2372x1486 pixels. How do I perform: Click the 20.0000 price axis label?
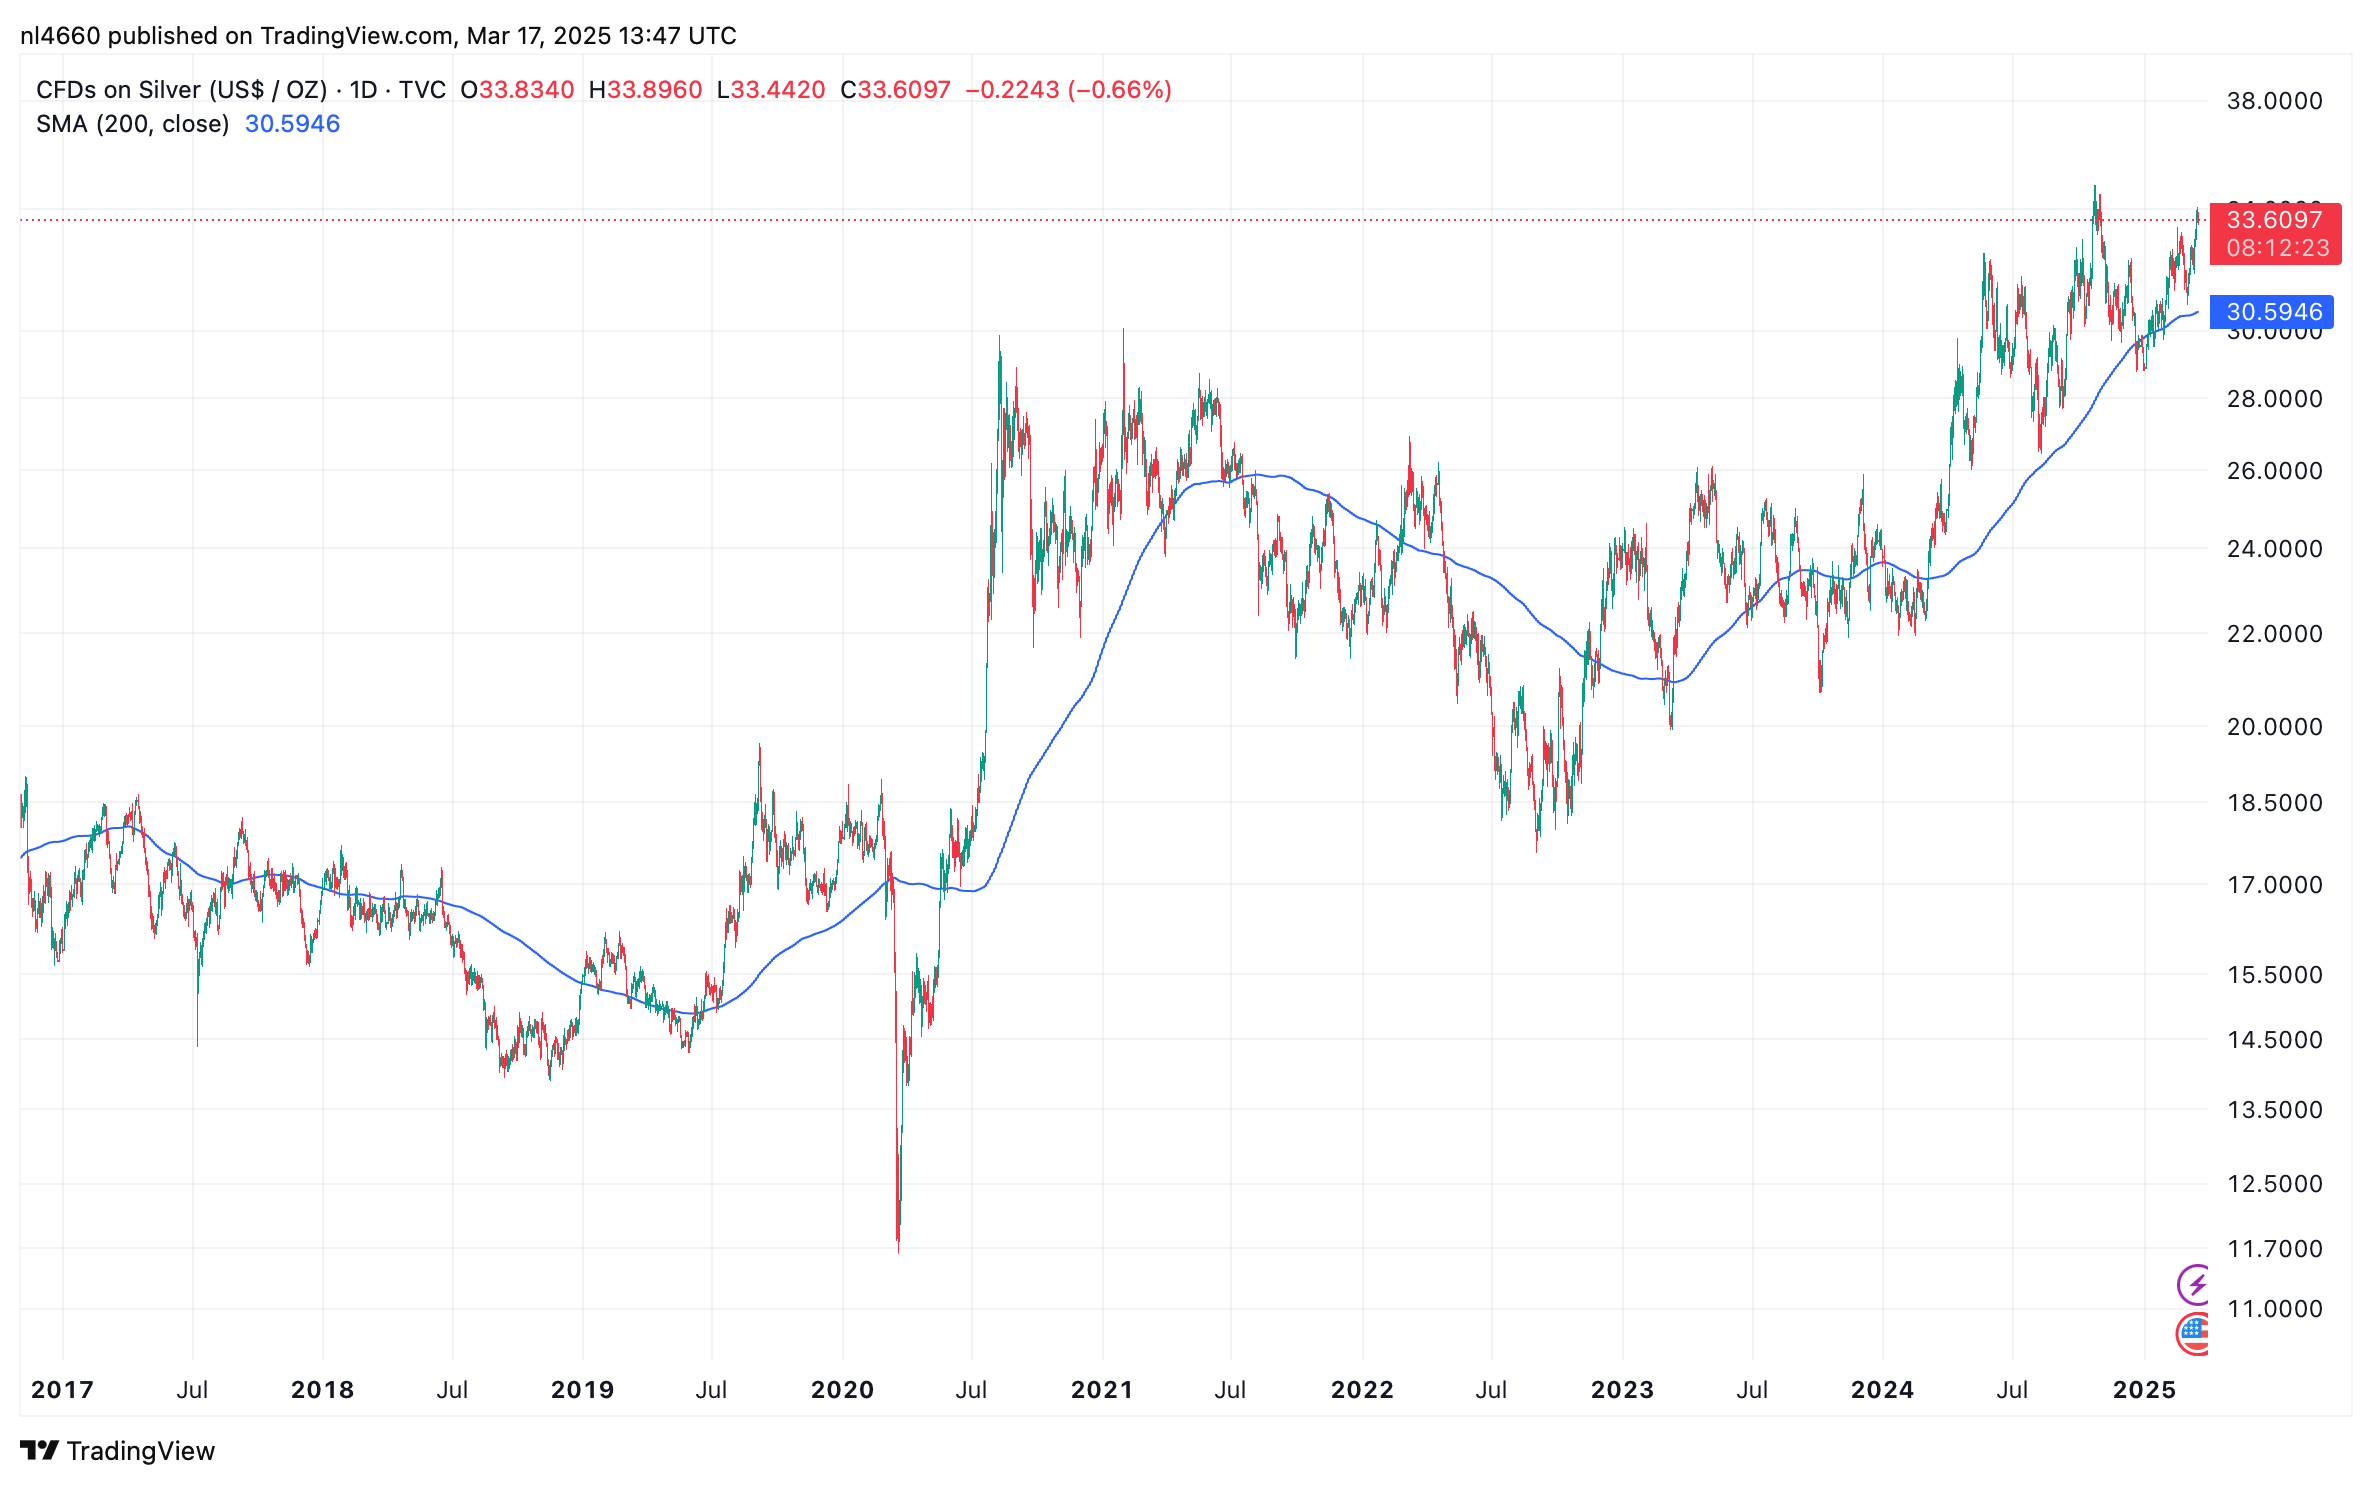(2274, 727)
